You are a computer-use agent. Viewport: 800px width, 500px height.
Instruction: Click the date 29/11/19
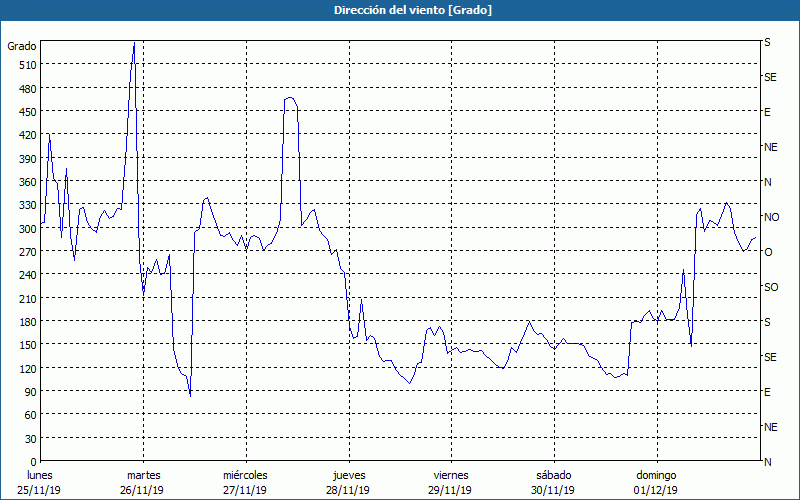click(450, 490)
